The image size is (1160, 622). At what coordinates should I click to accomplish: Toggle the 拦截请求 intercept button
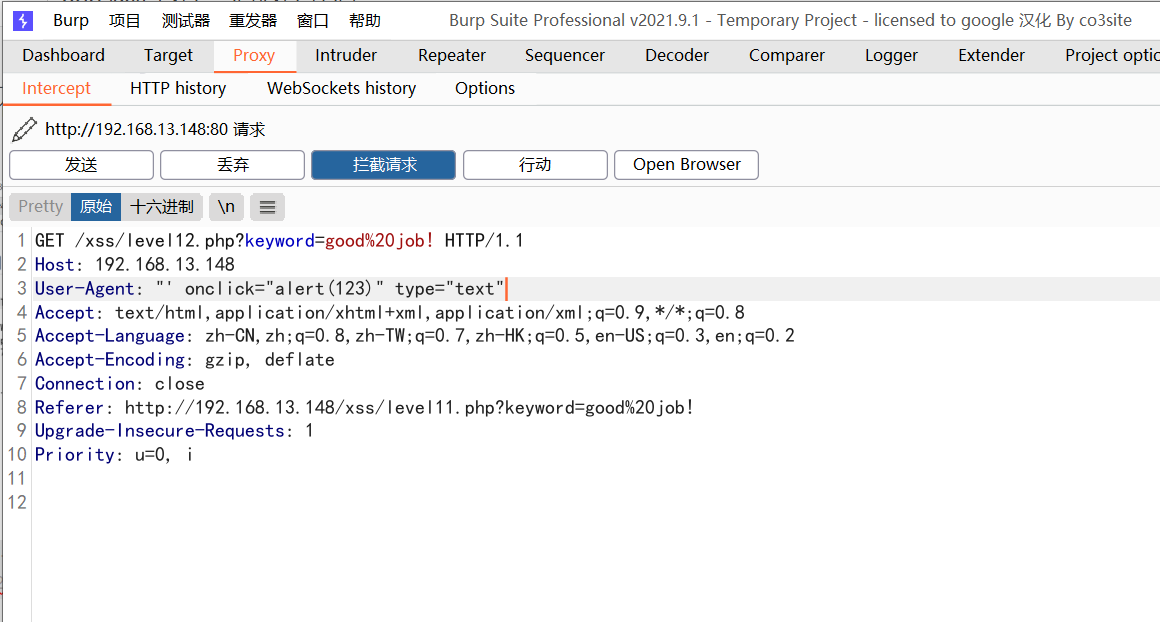383,165
